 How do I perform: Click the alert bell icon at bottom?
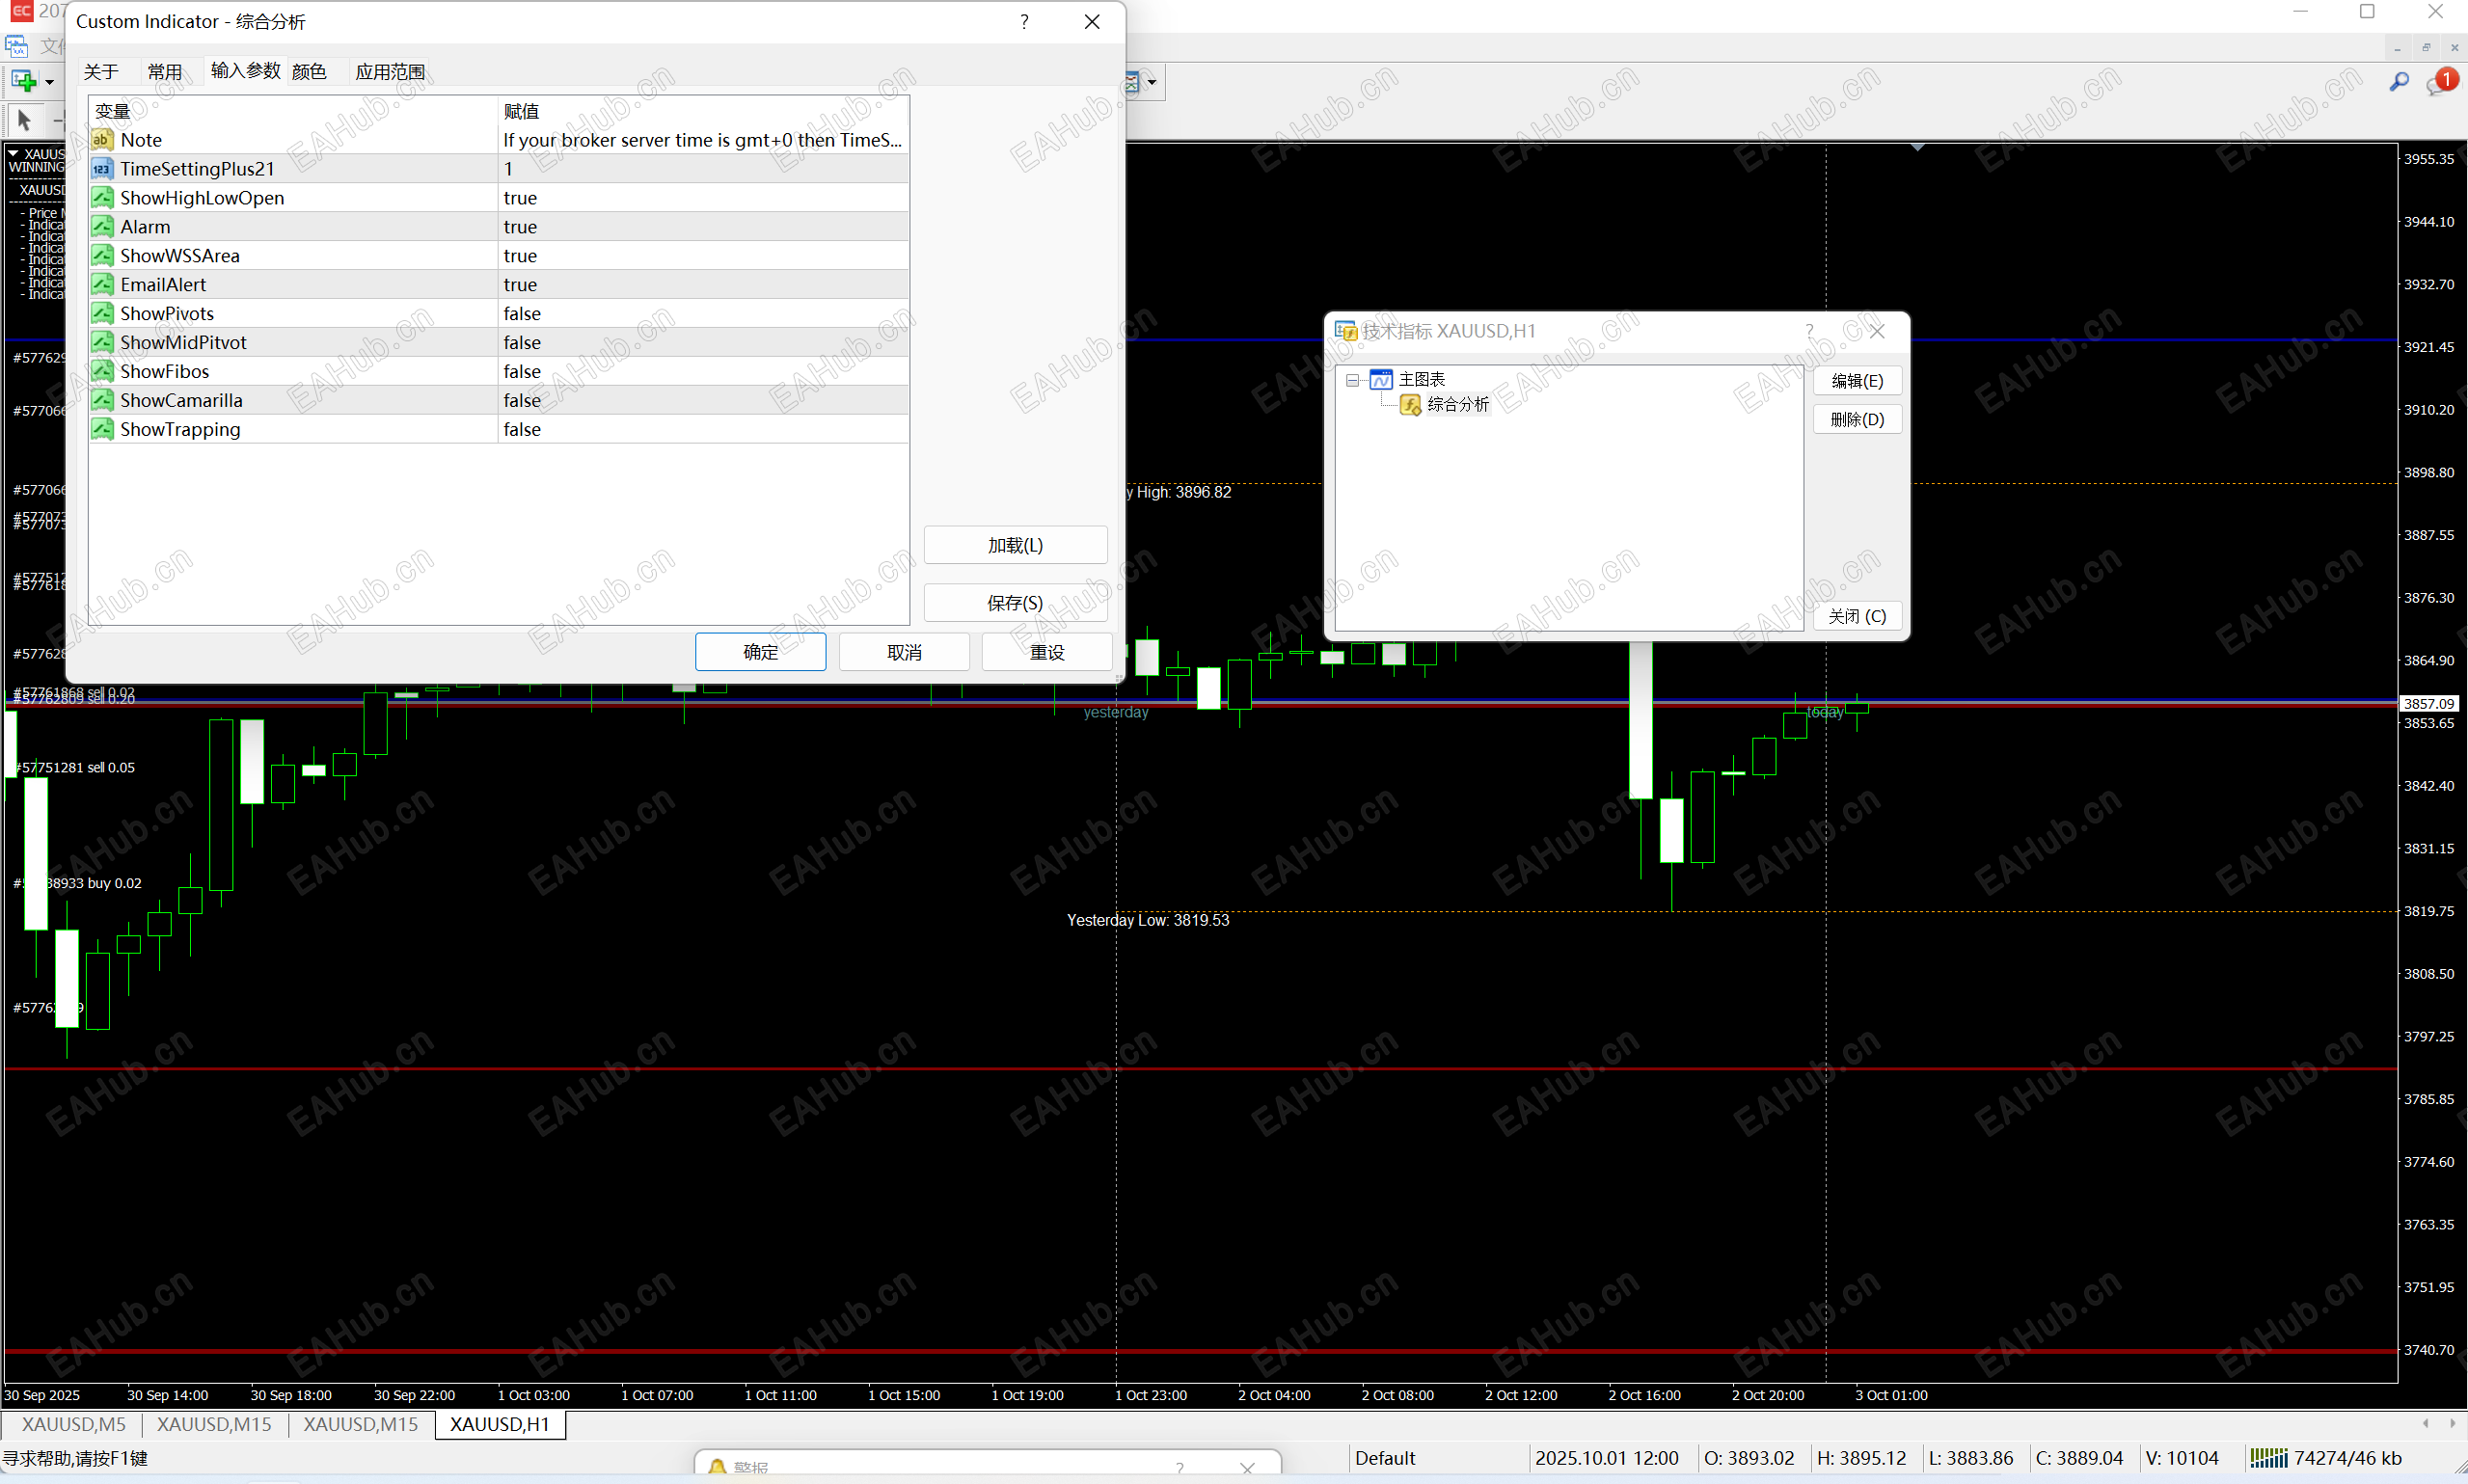point(717,1467)
